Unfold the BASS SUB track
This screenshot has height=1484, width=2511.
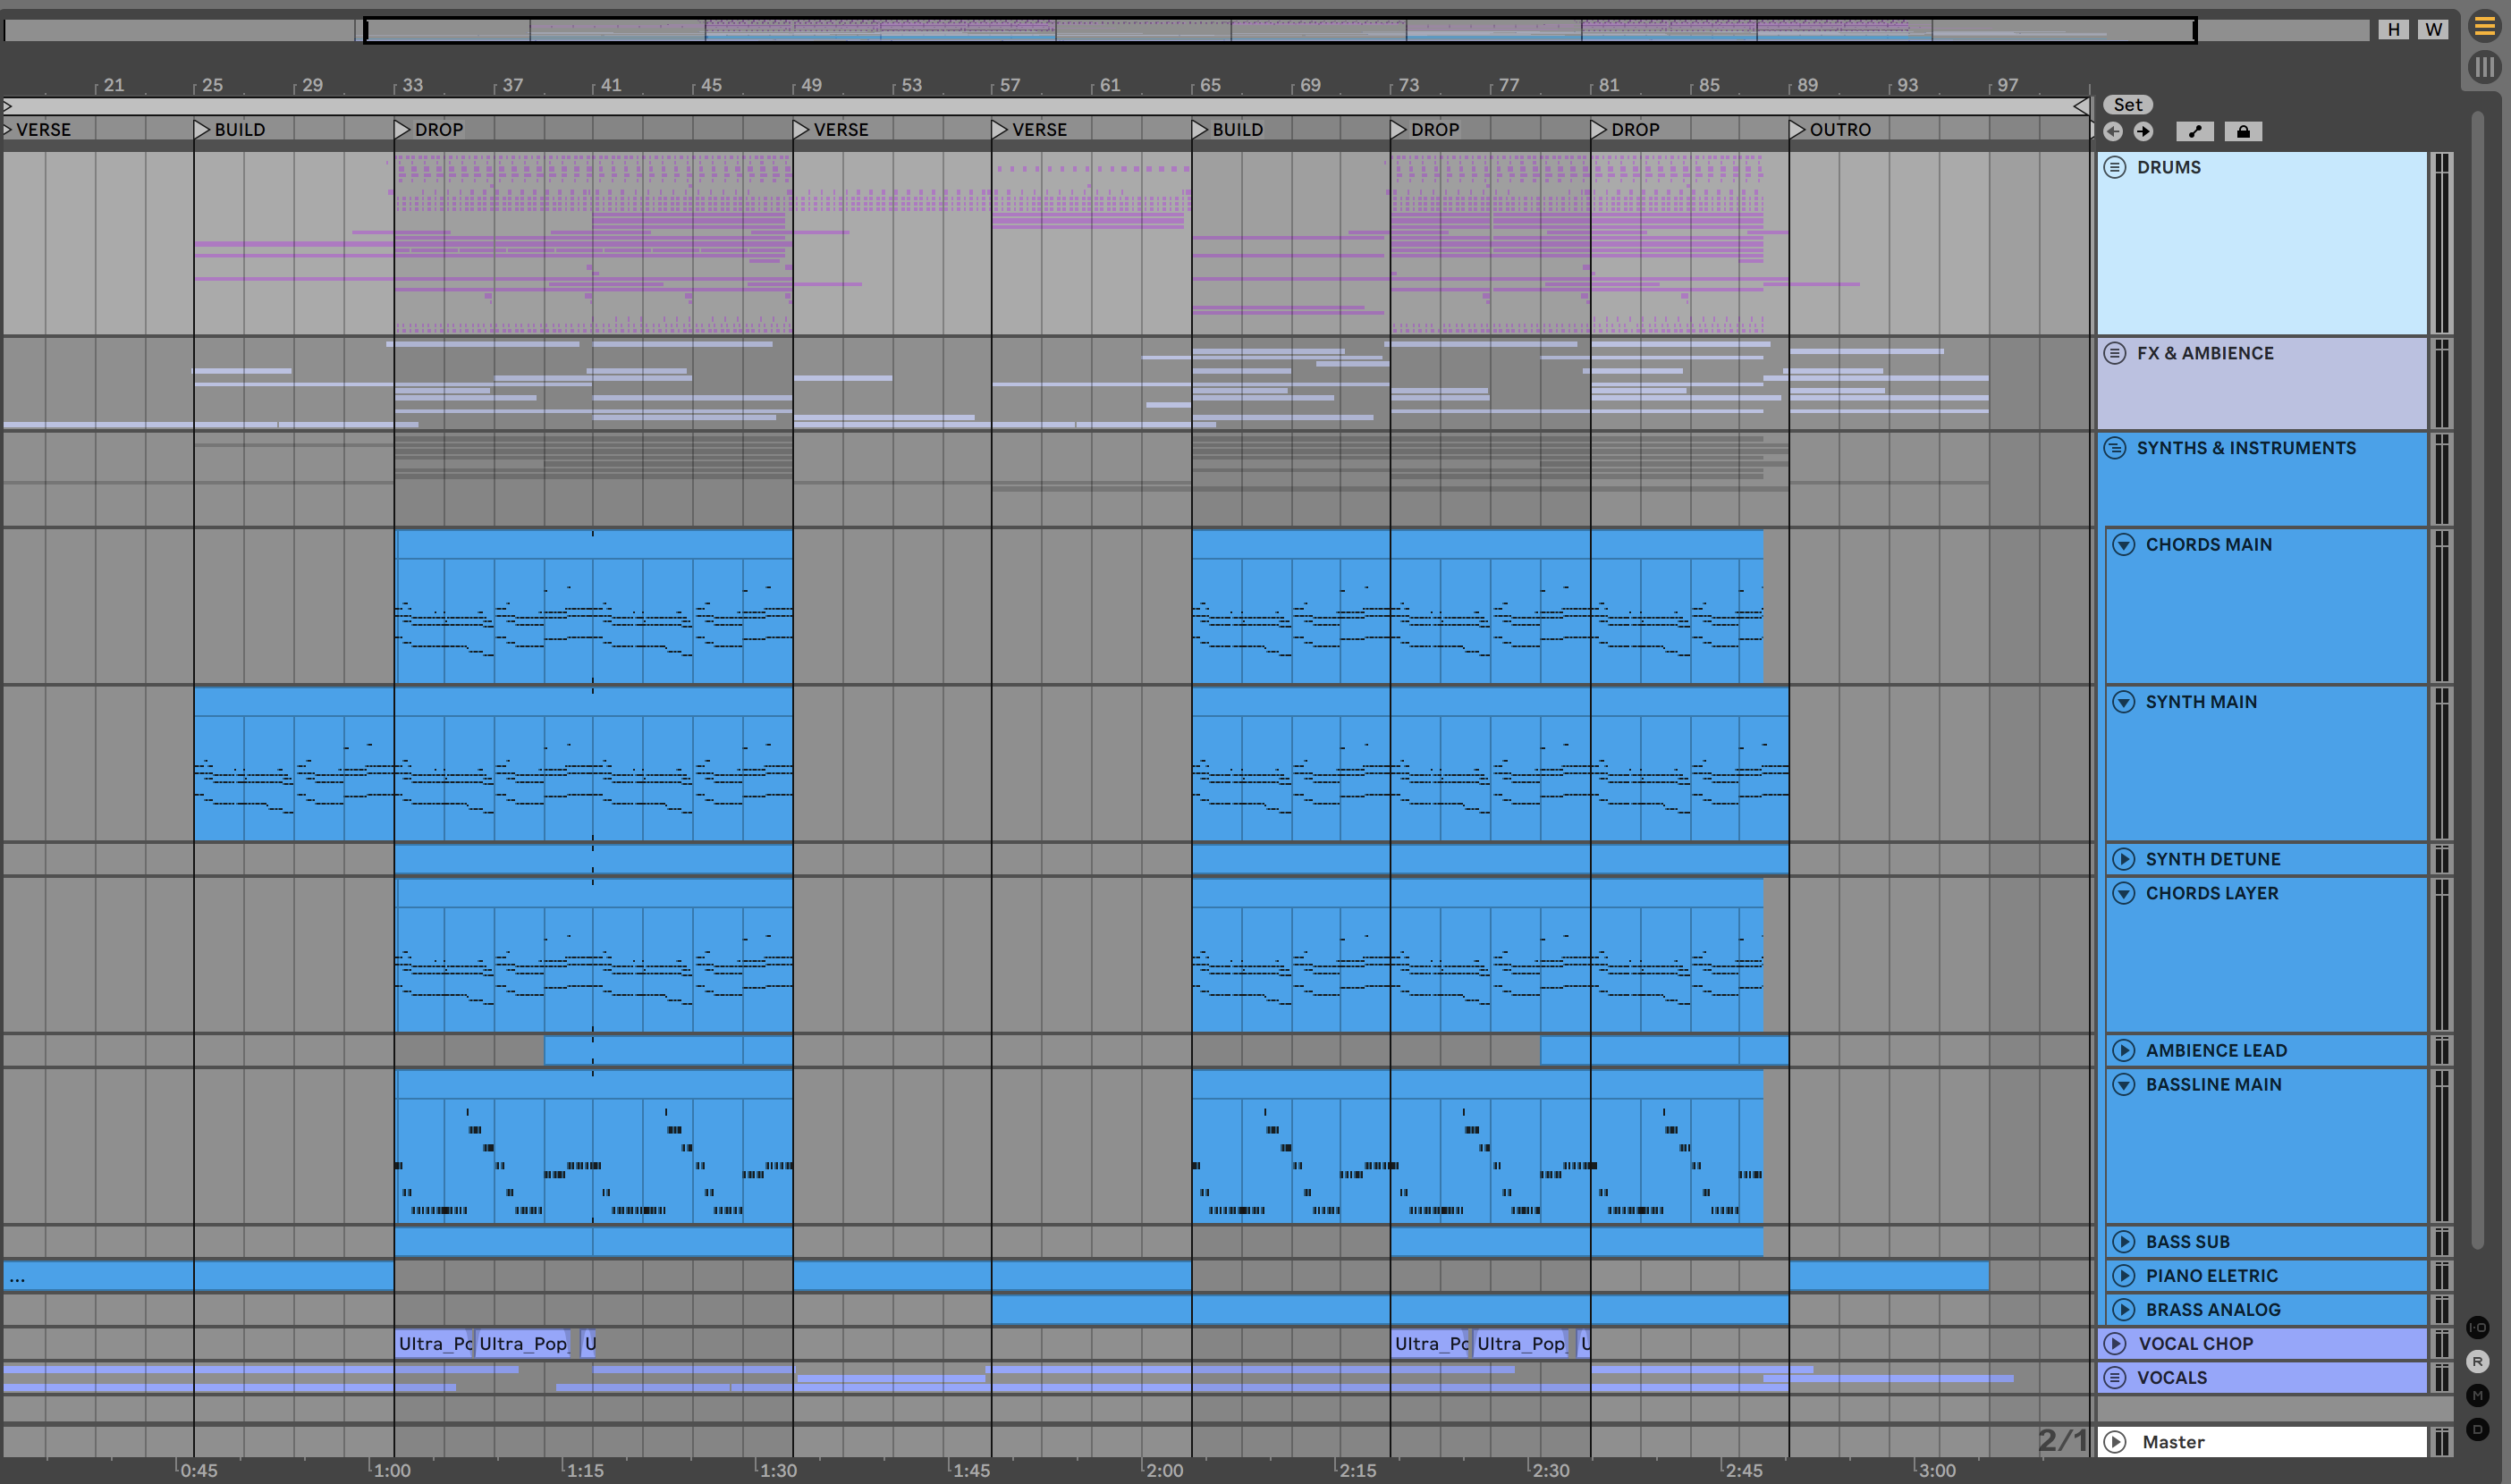[x=2124, y=1241]
